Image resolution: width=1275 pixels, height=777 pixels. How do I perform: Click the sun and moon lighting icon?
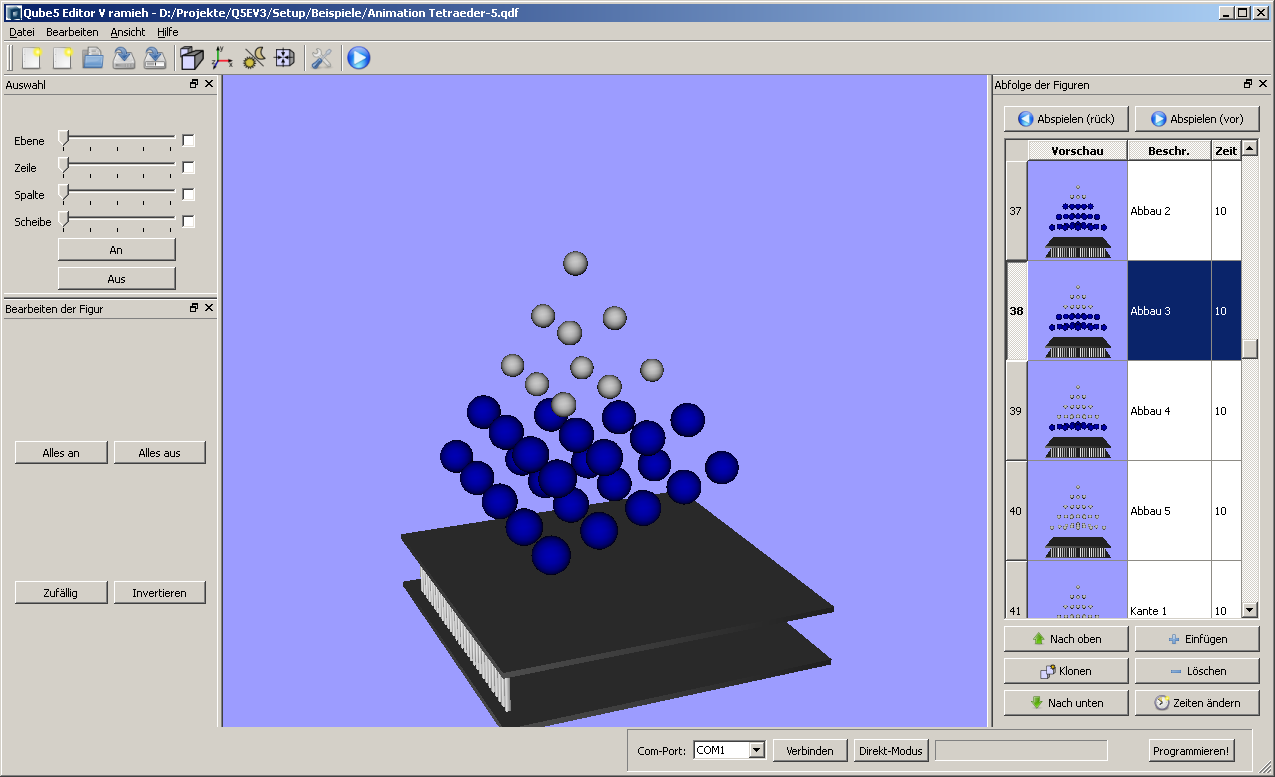point(254,58)
